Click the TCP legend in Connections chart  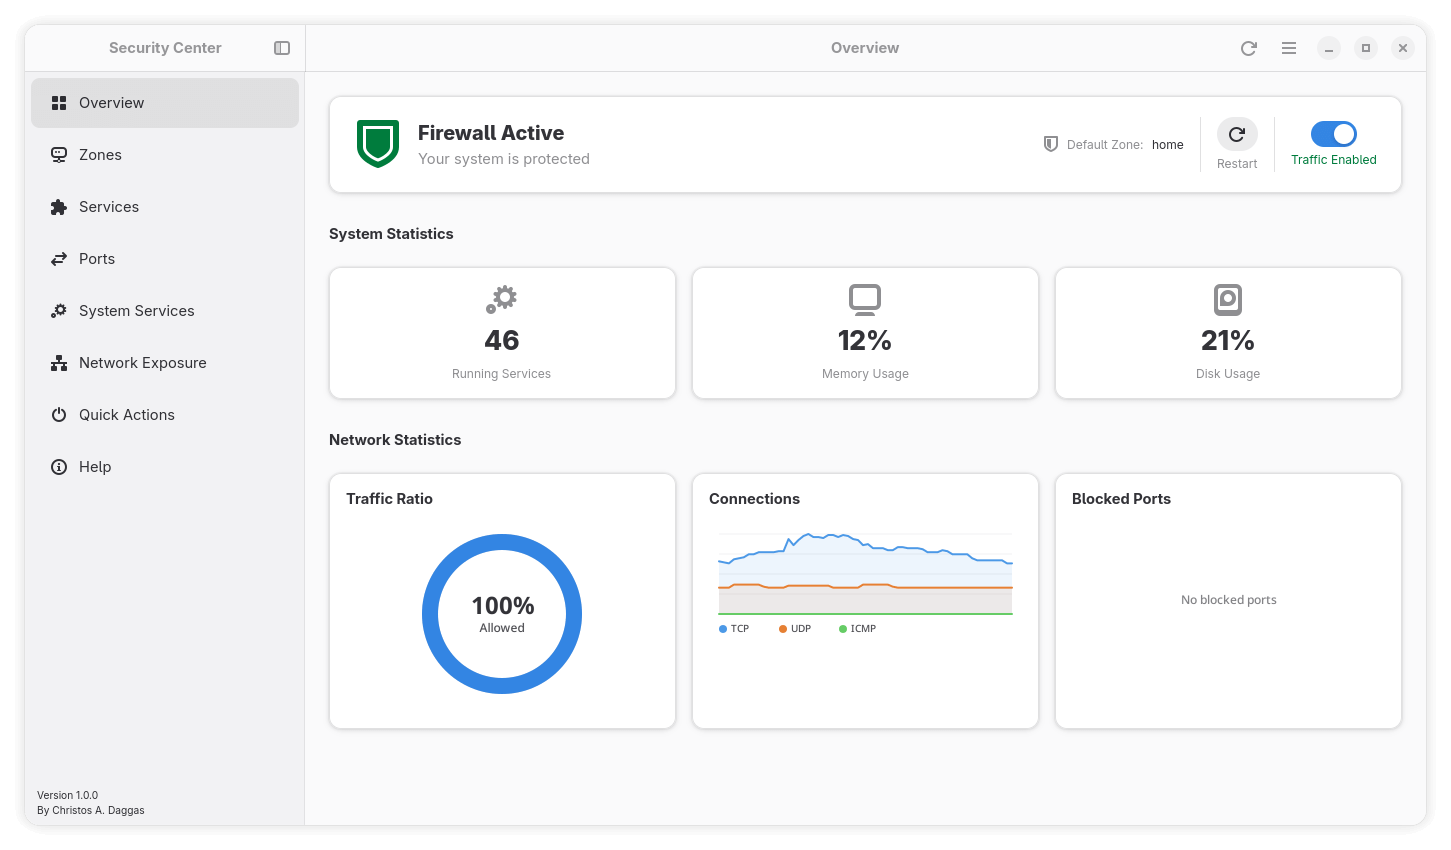click(734, 629)
